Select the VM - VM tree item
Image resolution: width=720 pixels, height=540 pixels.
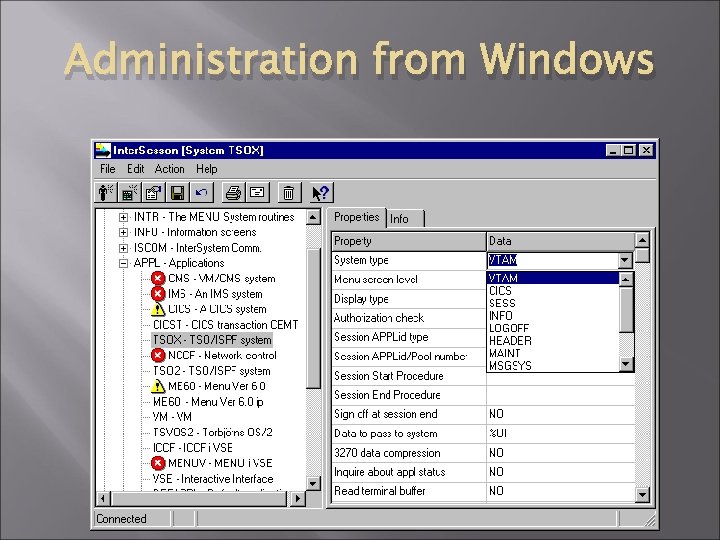pos(172,417)
